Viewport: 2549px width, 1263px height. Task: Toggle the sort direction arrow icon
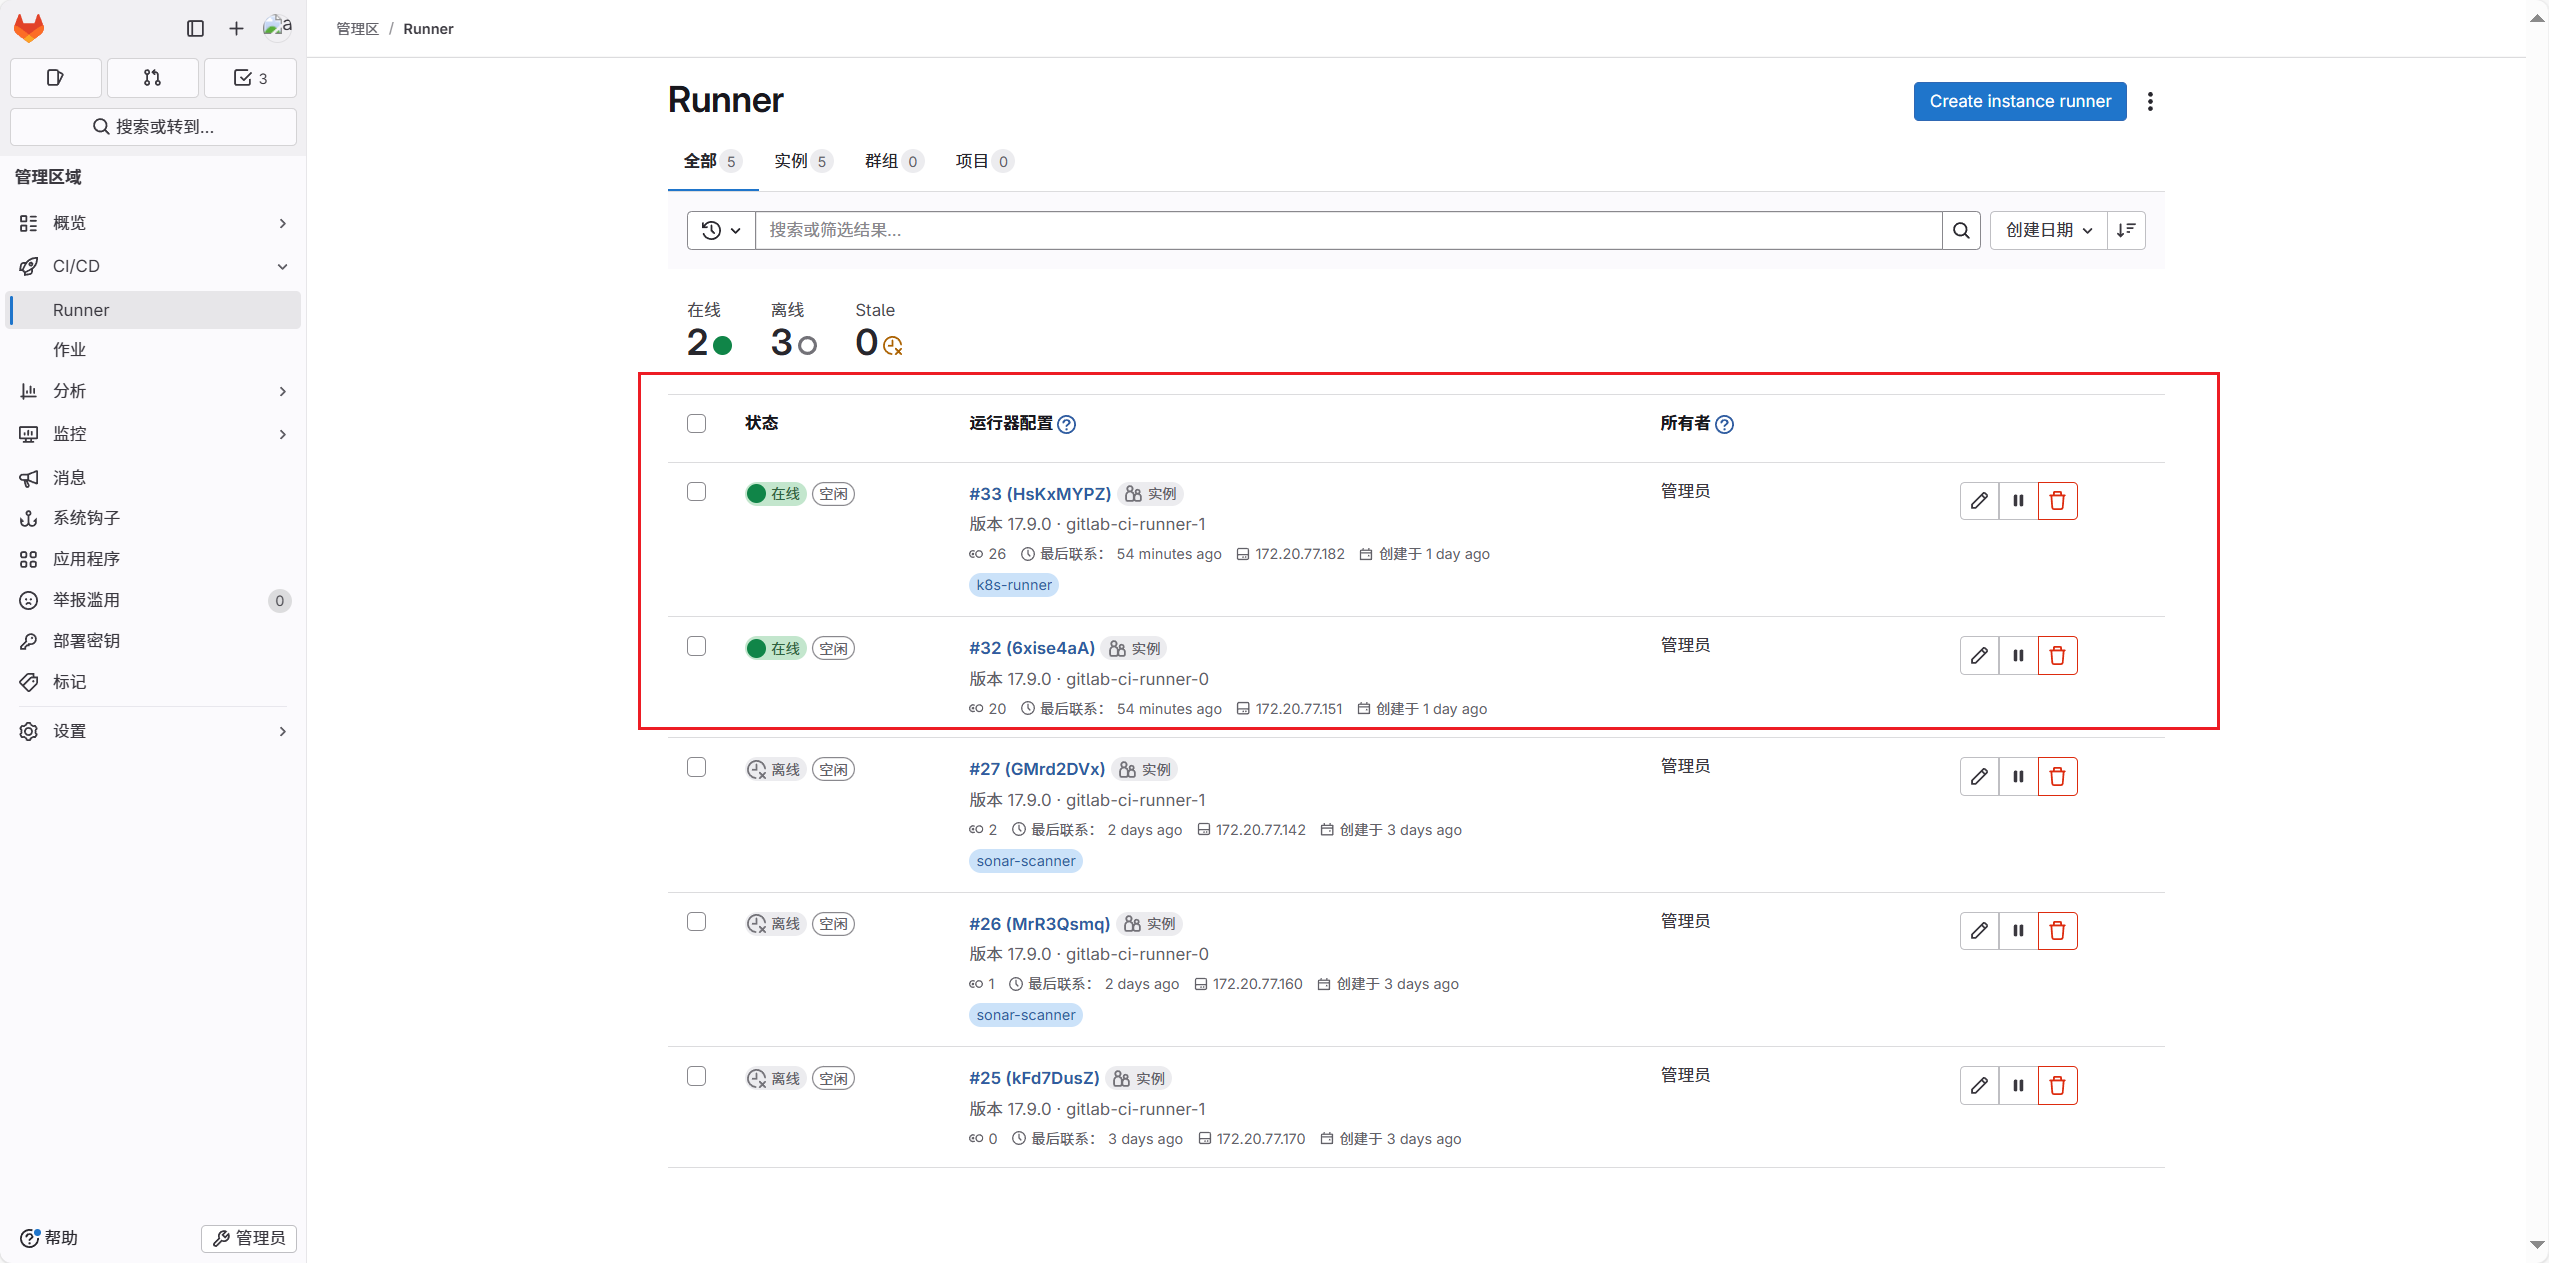[x=2126, y=230]
